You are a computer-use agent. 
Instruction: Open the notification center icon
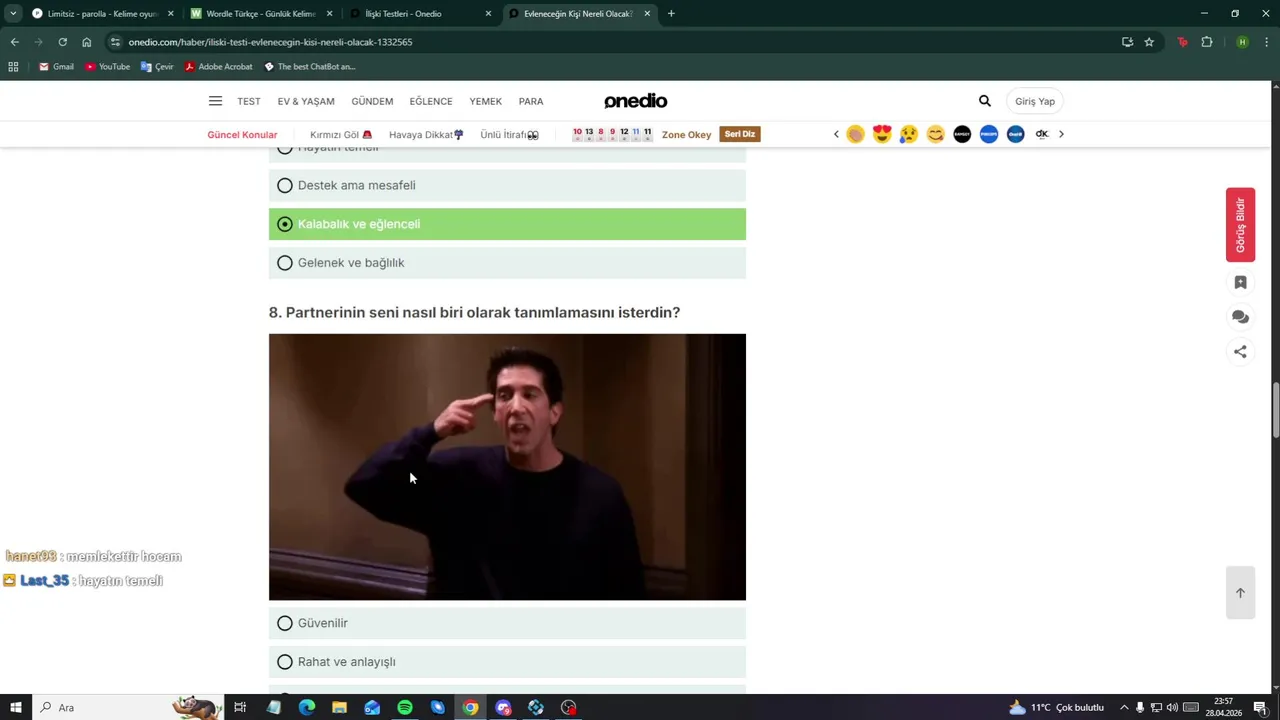(x=1260, y=707)
